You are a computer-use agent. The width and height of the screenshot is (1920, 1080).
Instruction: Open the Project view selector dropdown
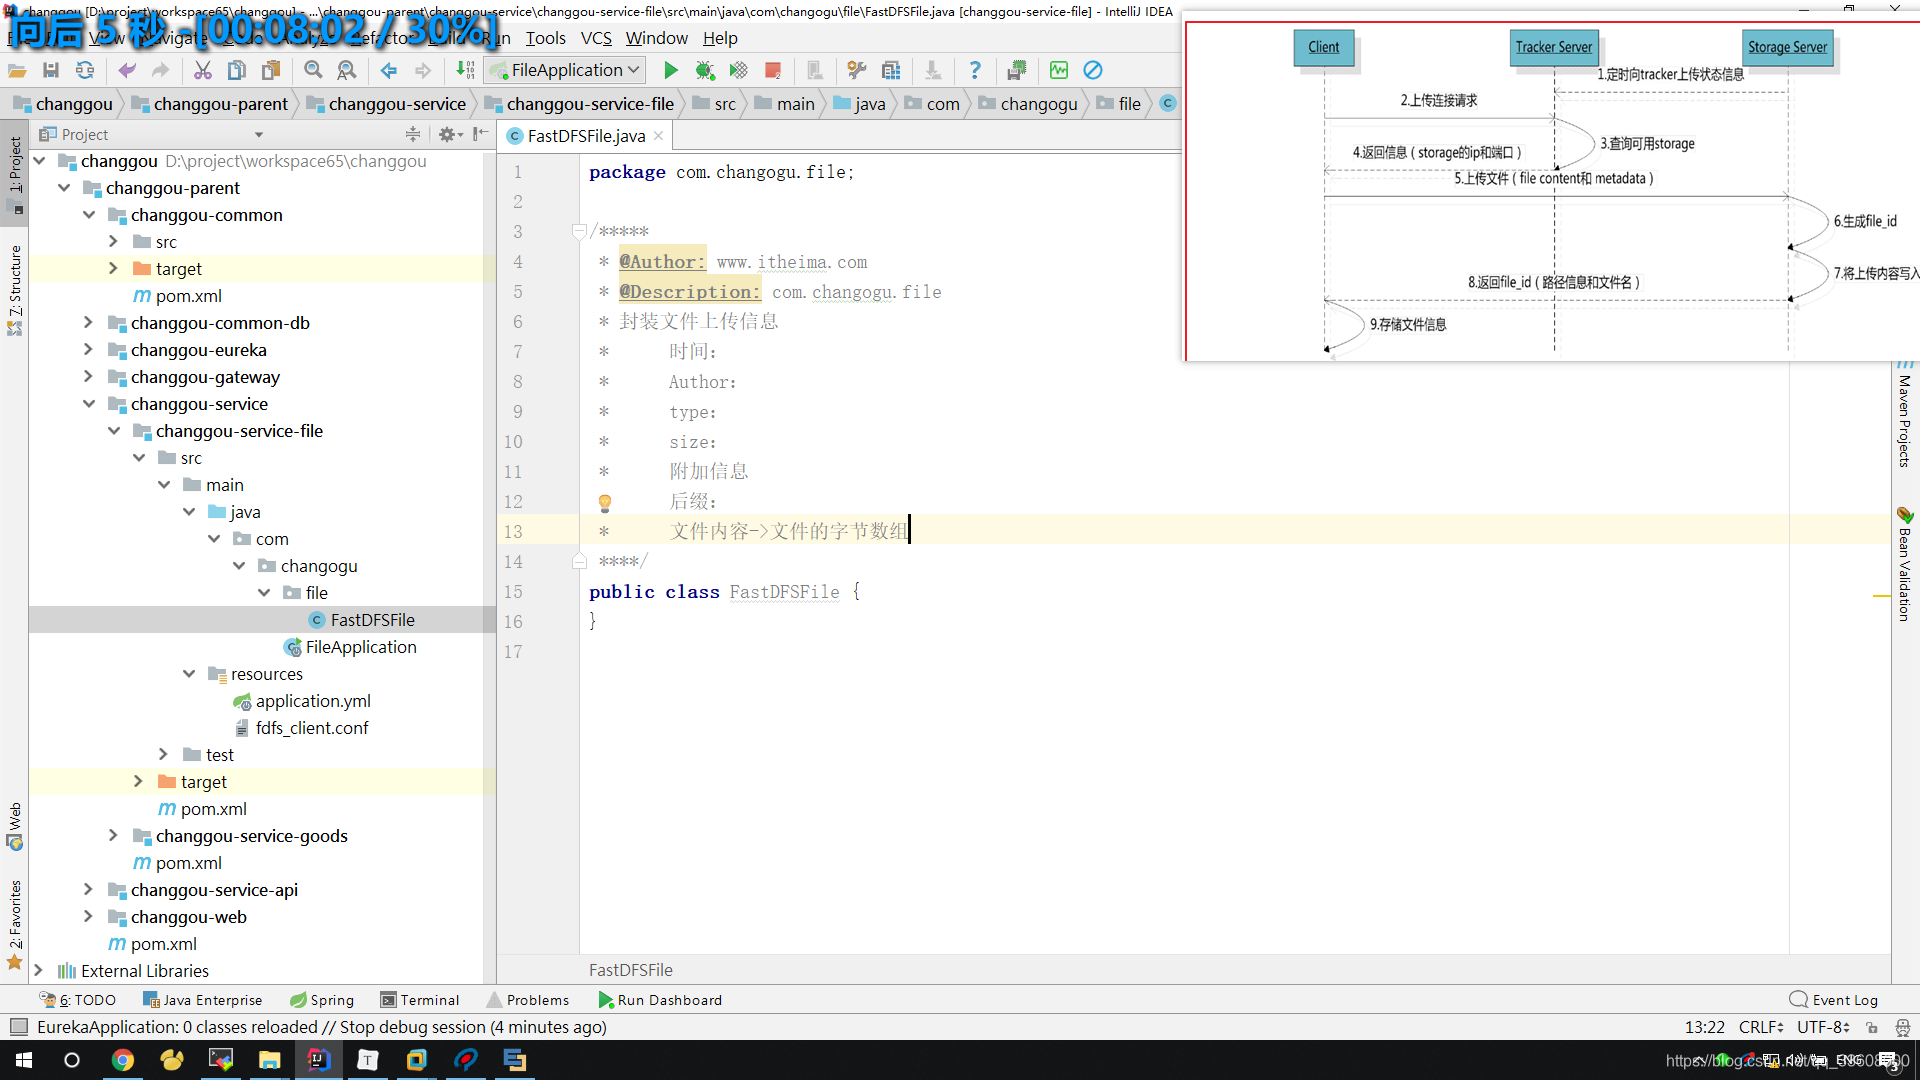(259, 135)
